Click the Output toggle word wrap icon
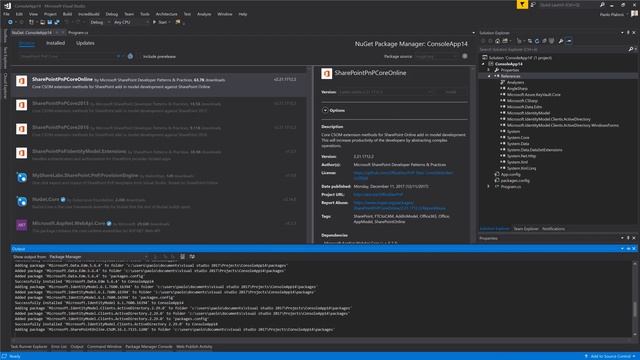Viewport: 640px width, 360px height. coord(192,257)
